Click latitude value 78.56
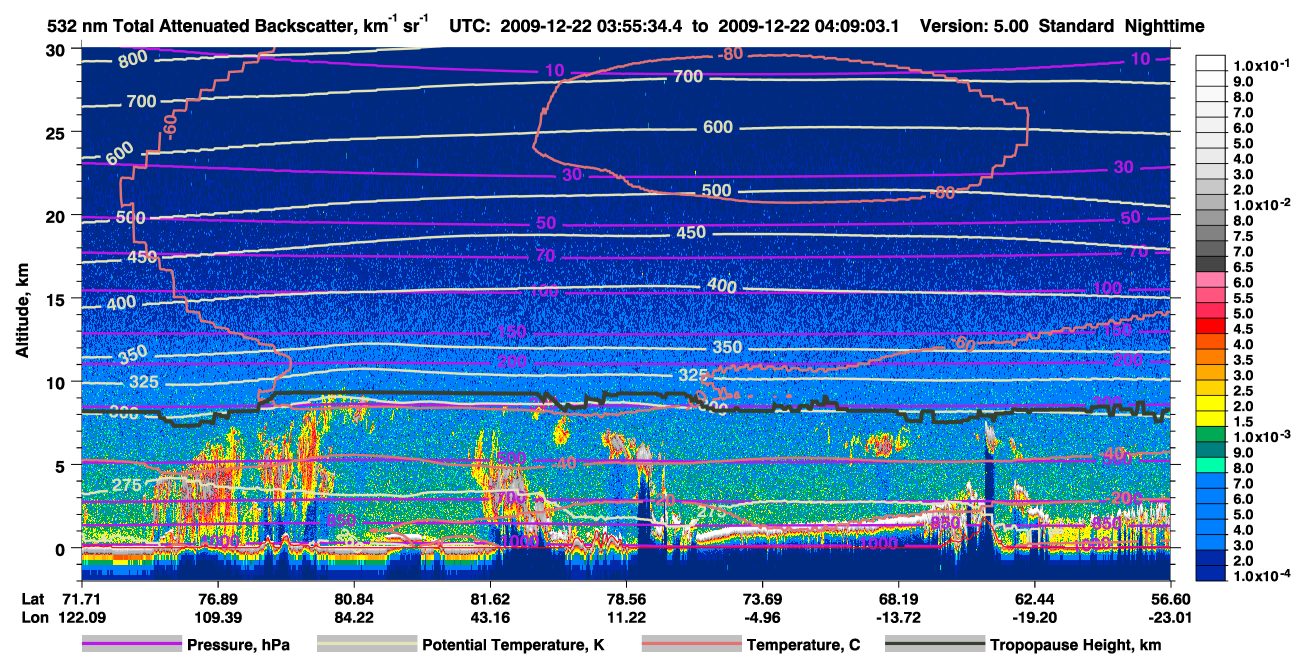Viewport: 1300px width, 667px height. click(x=626, y=597)
